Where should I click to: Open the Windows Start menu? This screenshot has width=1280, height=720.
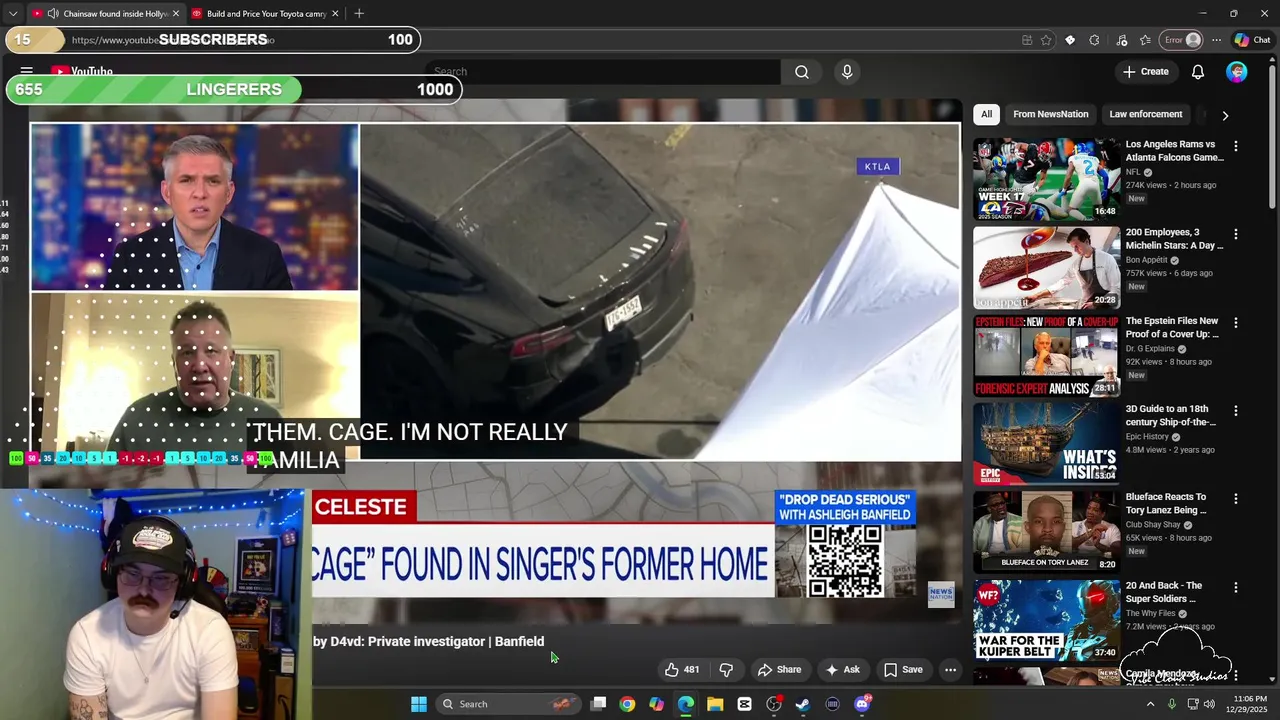[419, 704]
